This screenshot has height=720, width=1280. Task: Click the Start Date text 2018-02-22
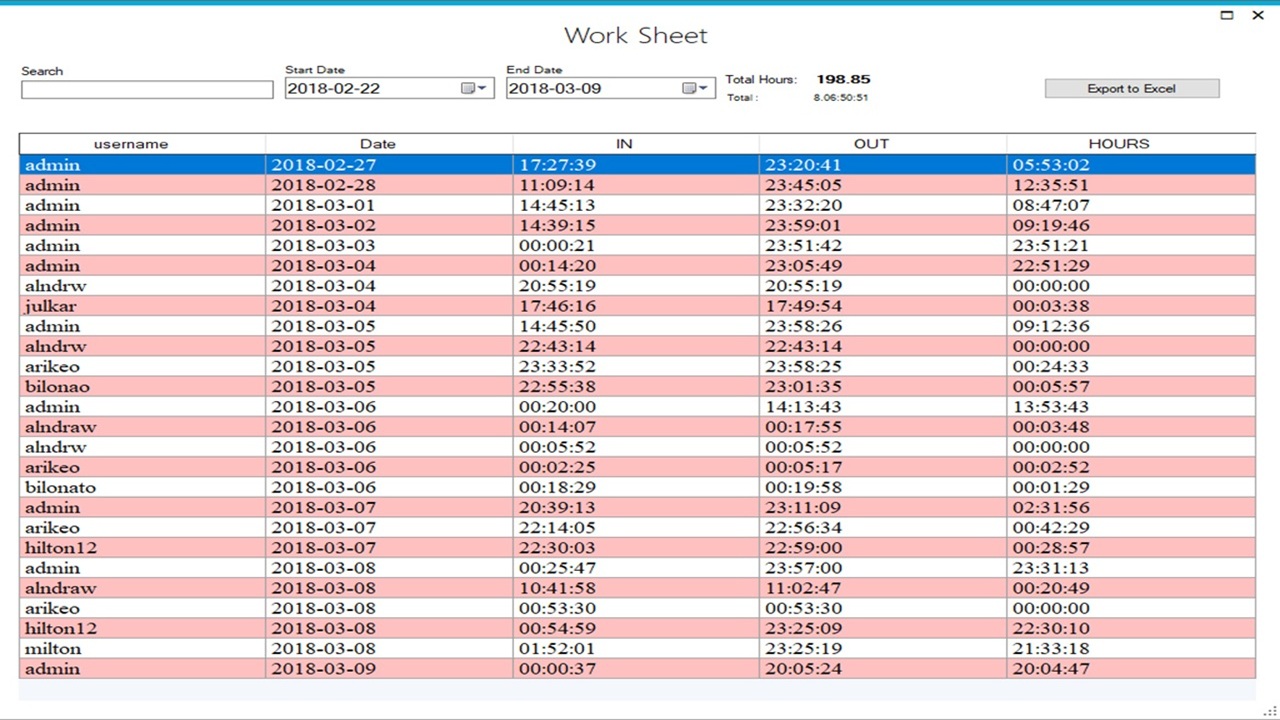(x=334, y=88)
